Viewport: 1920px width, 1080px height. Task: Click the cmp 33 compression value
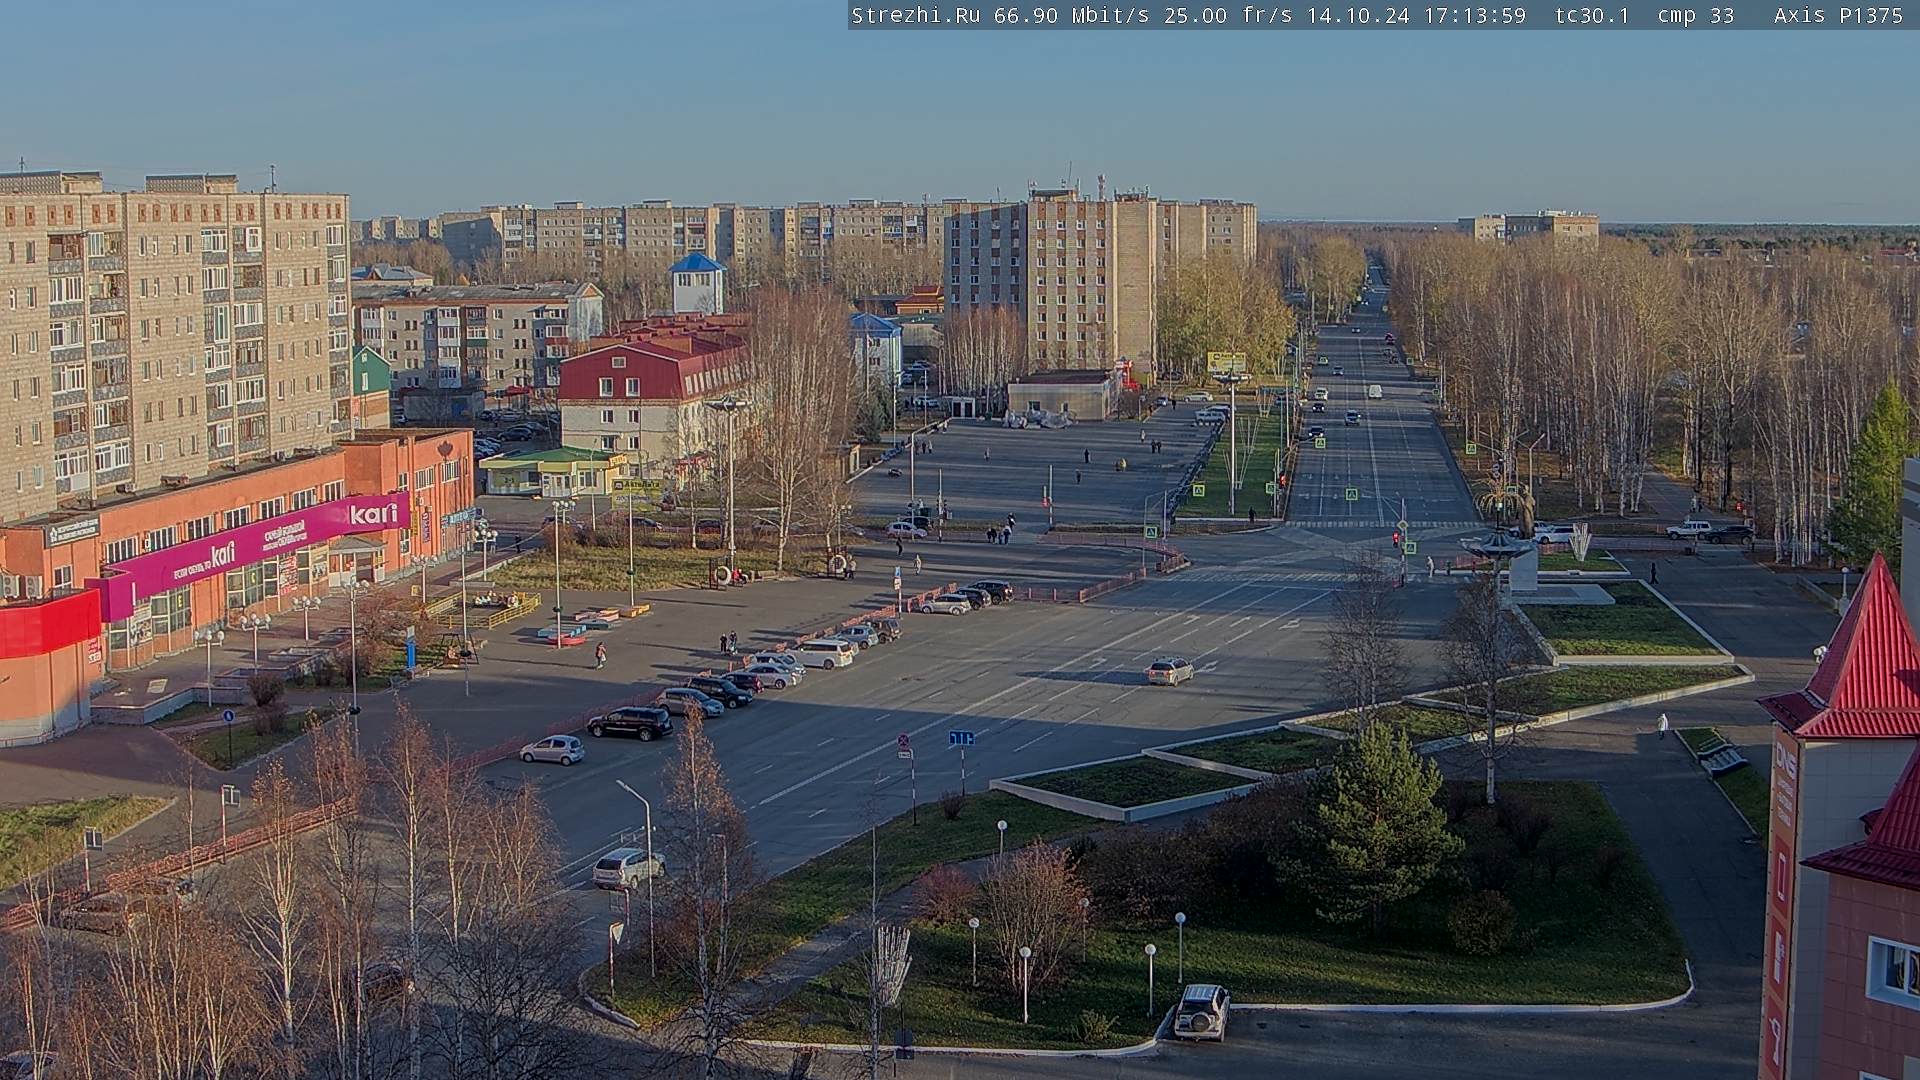click(1696, 15)
